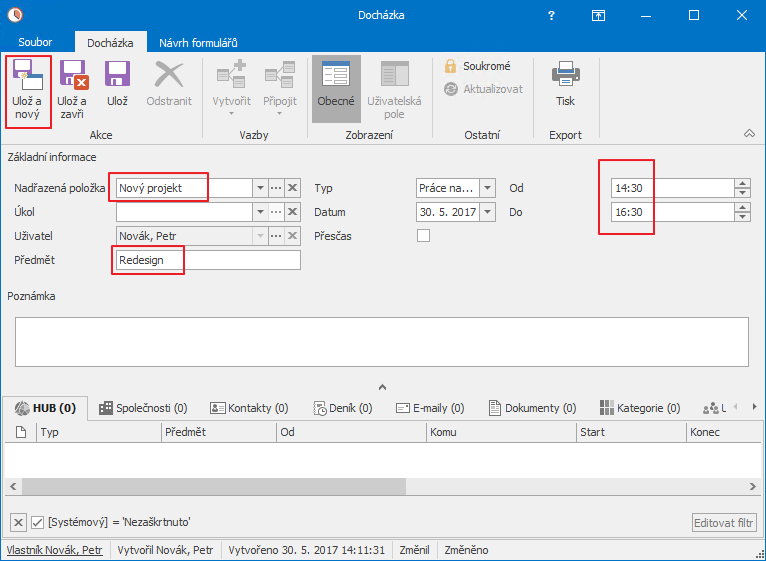
Task: Open the Soubor menu tab
Action: (35, 42)
